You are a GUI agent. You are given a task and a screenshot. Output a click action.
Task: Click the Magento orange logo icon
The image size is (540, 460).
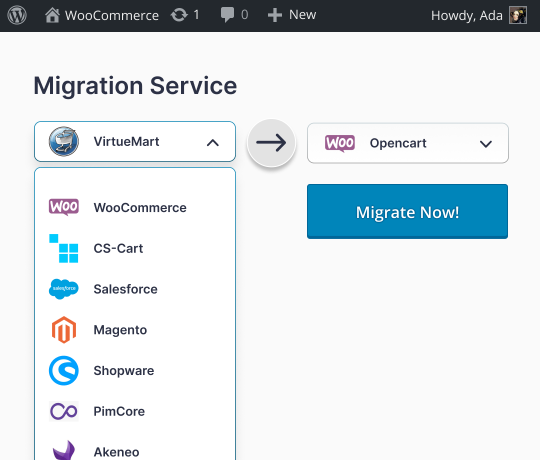(x=64, y=330)
